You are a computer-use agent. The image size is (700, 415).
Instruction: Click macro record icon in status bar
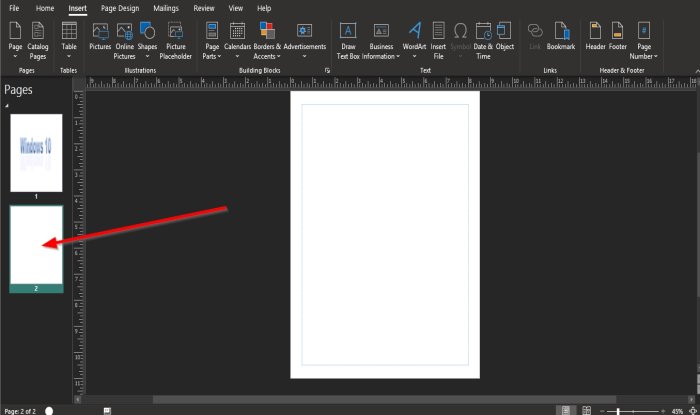coord(107,411)
